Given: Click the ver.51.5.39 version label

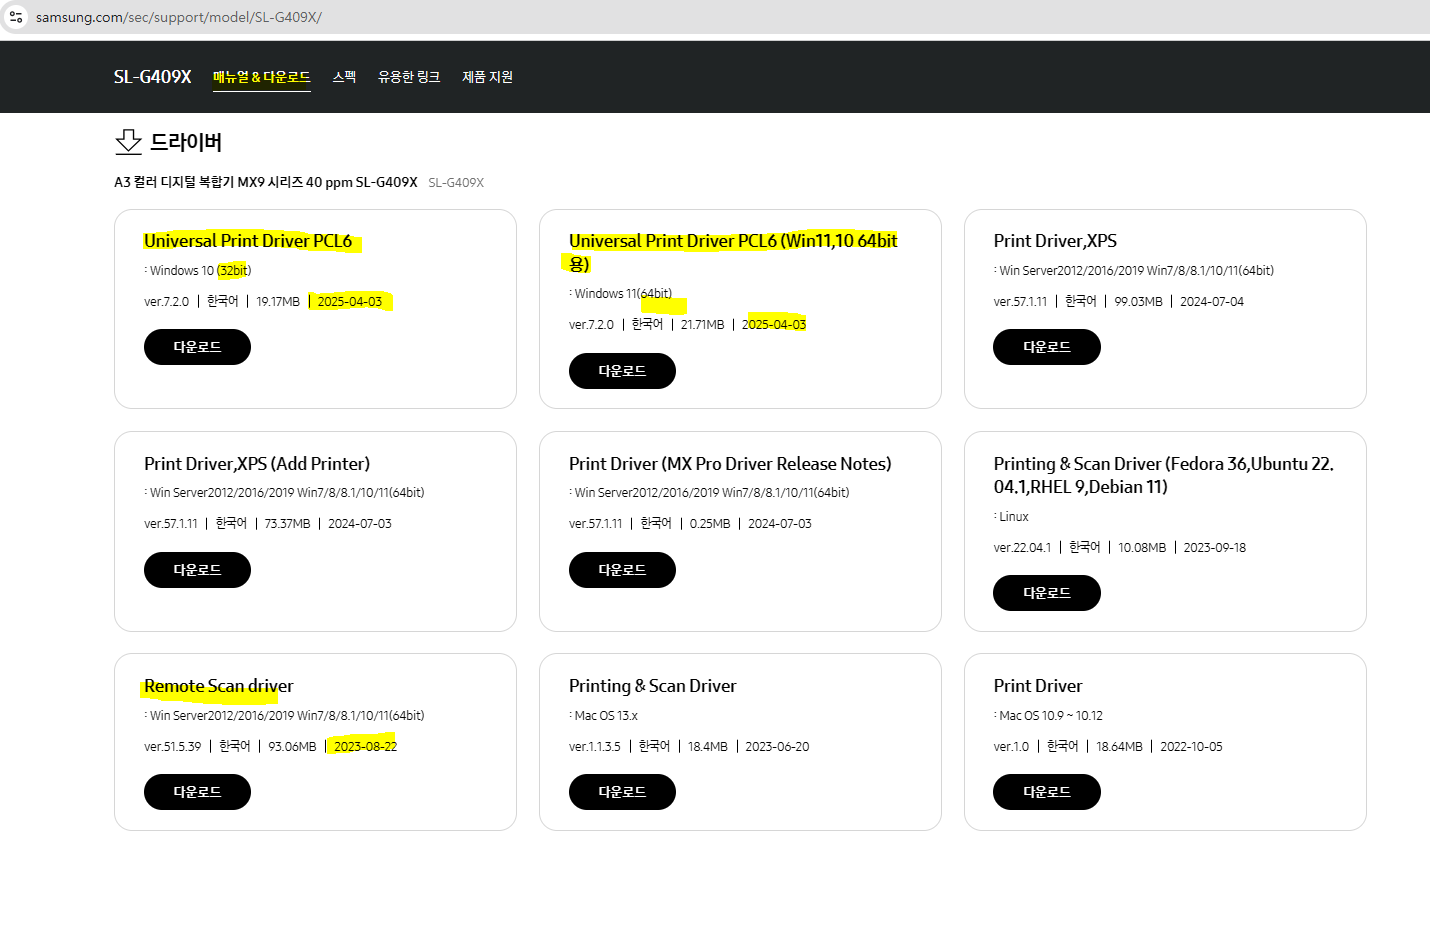Looking at the screenshot, I should pos(173,747).
